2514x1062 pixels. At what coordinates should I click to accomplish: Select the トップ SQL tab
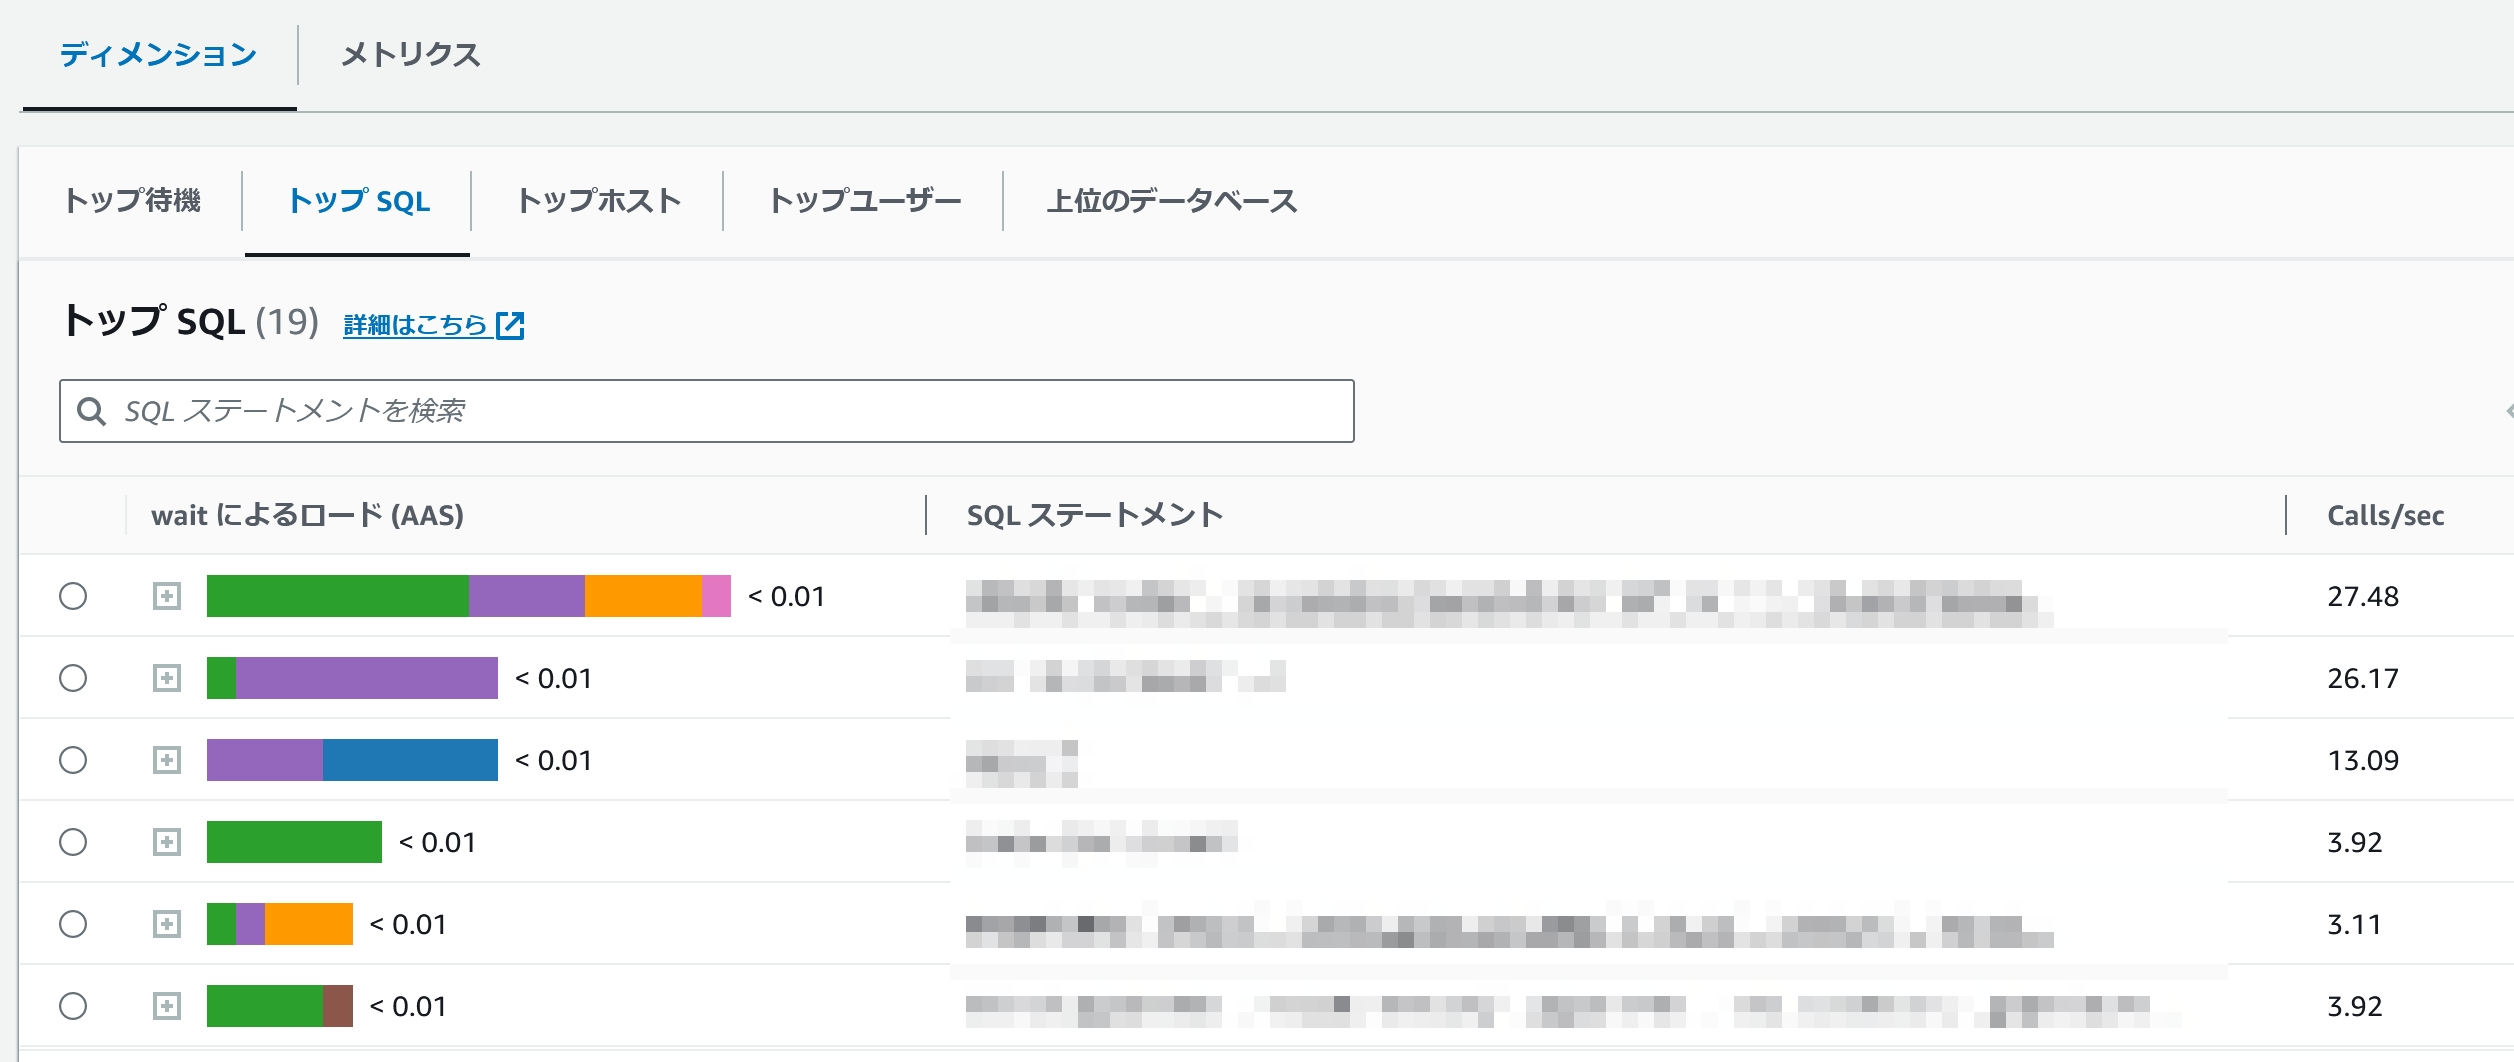(358, 201)
